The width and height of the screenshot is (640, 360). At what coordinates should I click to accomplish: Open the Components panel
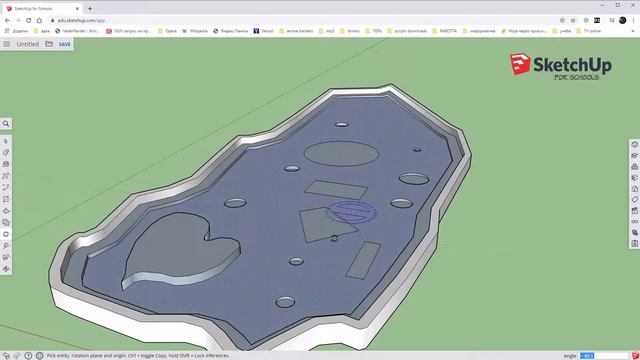click(634, 167)
